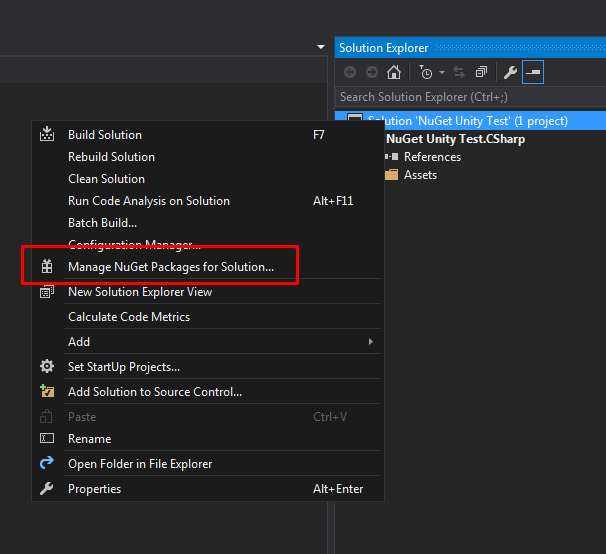Choose Open Folder in File Explorer
Viewport: 606px width, 554px height.
coord(208,464)
